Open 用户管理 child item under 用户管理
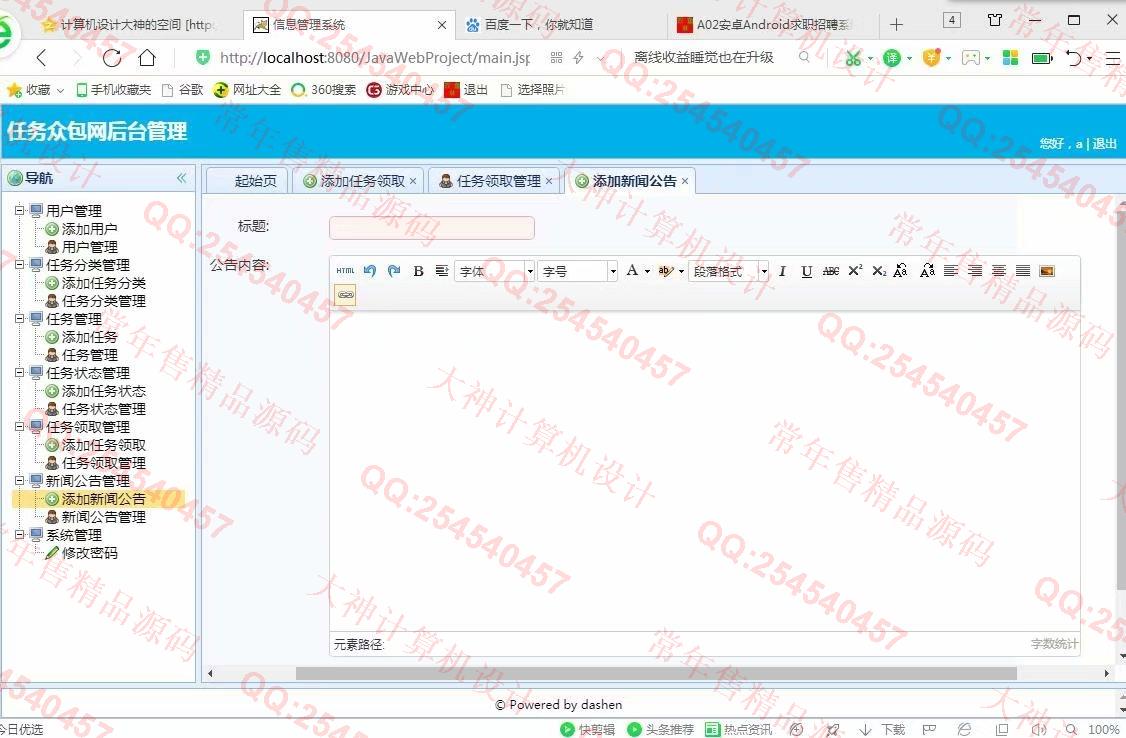The height and width of the screenshot is (738, 1126). (x=89, y=247)
